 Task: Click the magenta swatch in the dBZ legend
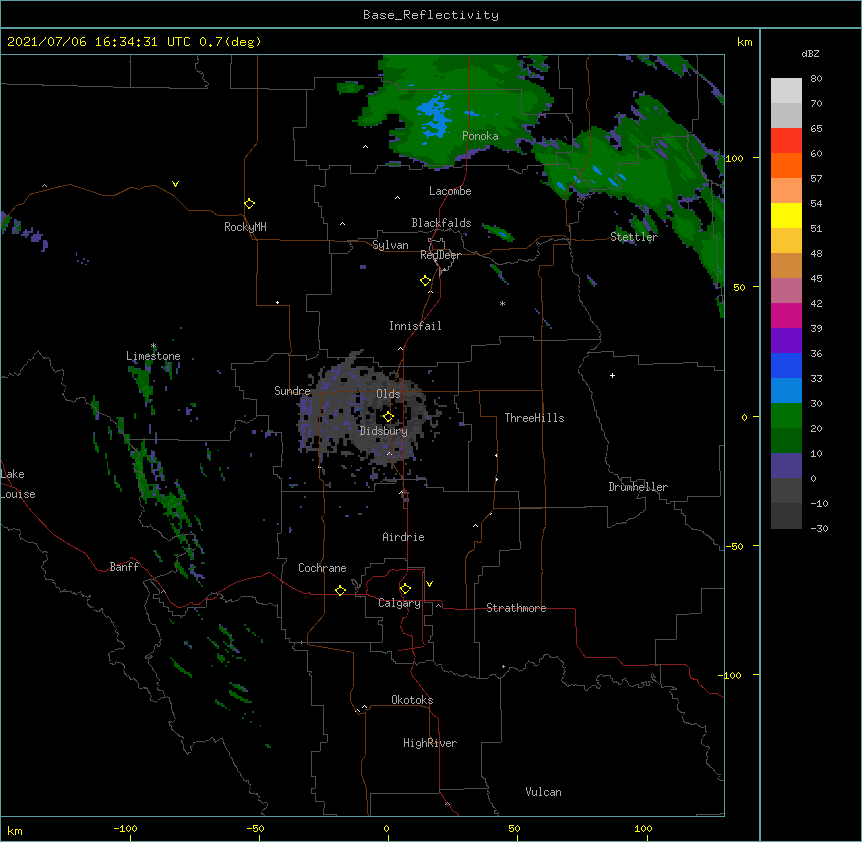point(786,316)
